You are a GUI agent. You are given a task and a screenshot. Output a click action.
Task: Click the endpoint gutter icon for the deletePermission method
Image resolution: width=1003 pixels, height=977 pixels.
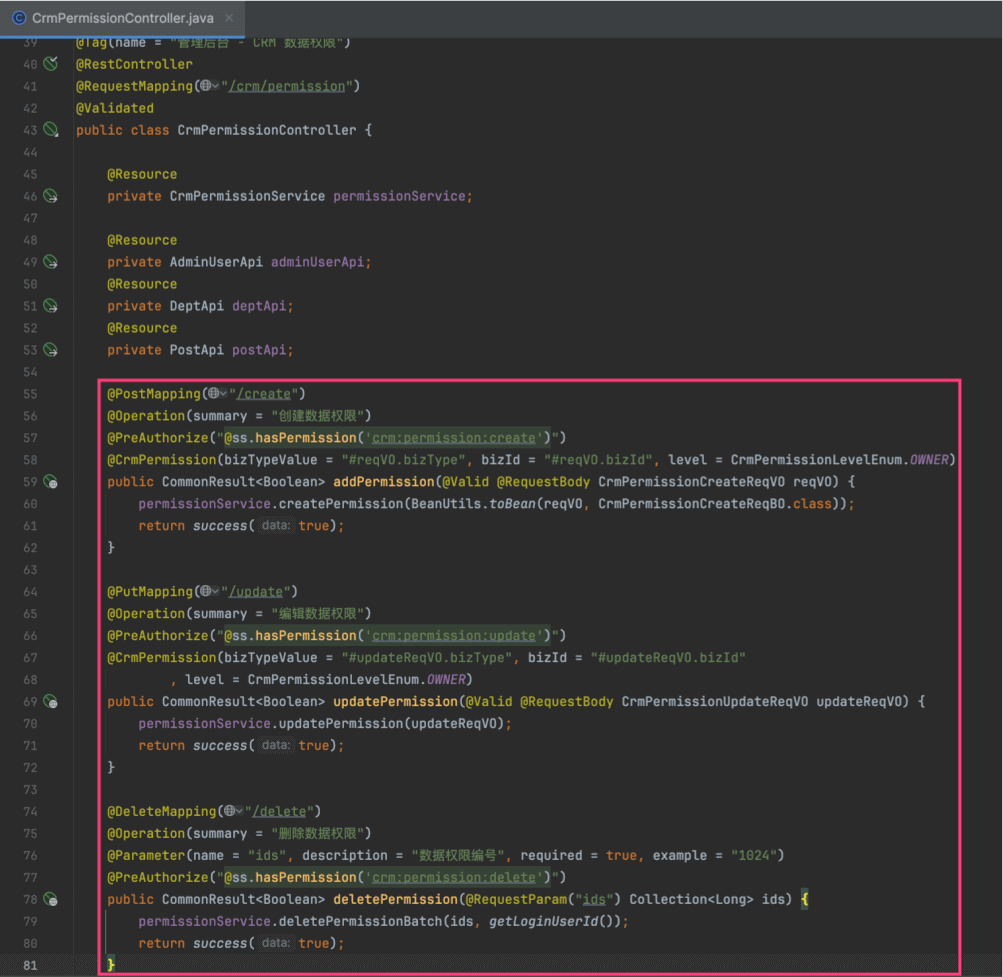pos(51,900)
